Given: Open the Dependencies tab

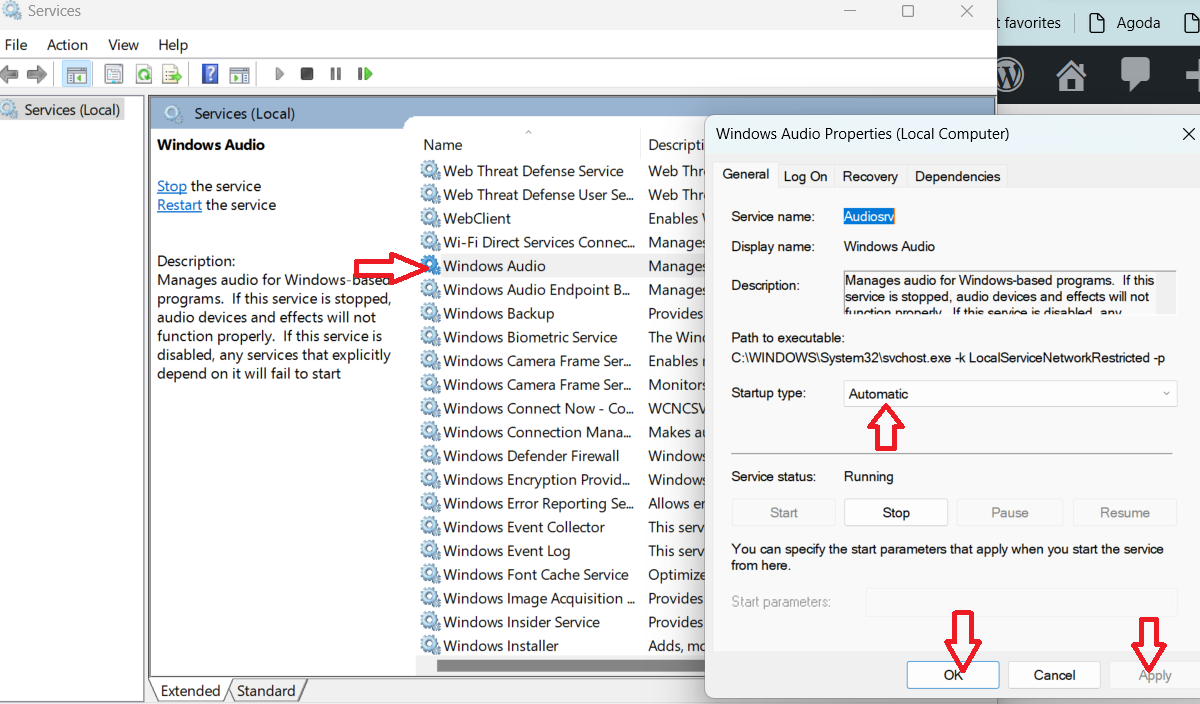Looking at the screenshot, I should [957, 176].
